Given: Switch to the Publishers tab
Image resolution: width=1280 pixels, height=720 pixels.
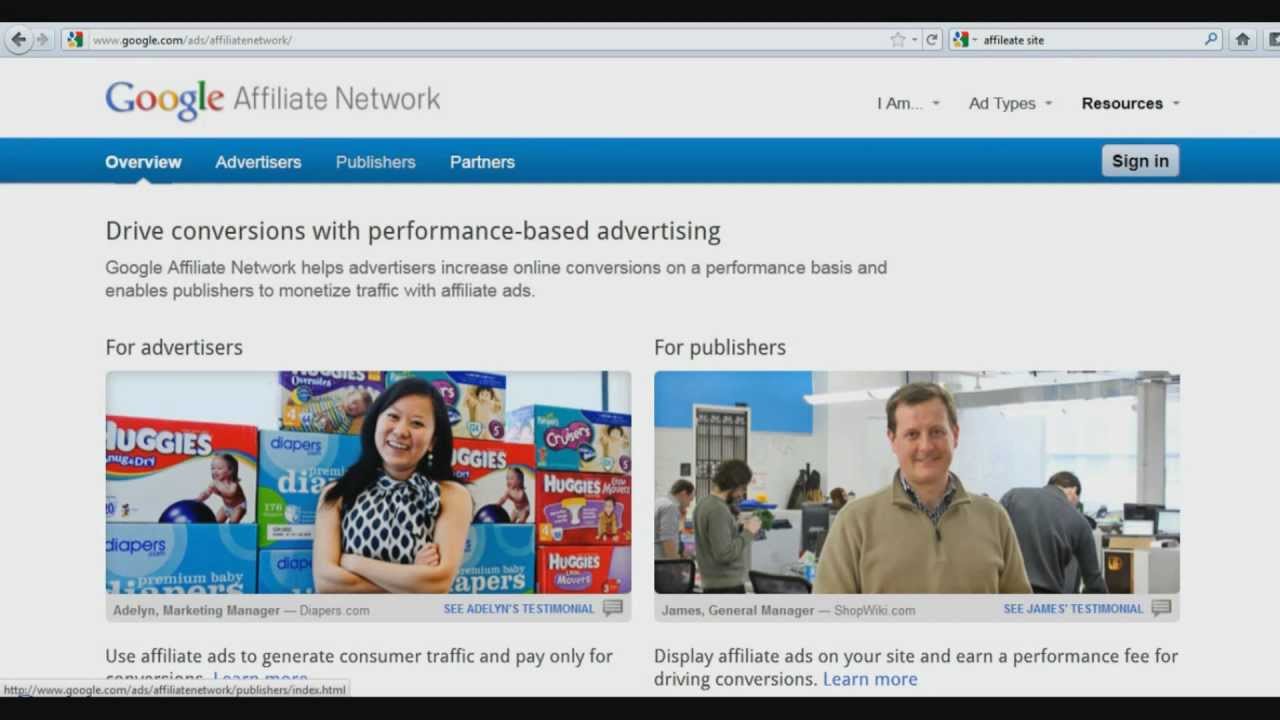Looking at the screenshot, I should [375, 162].
